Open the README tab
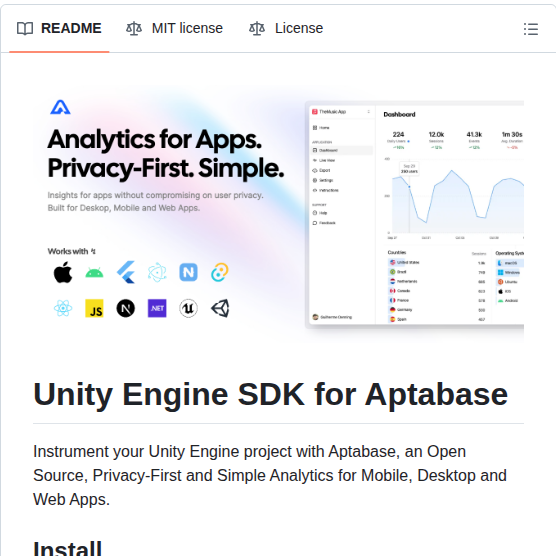556x556 pixels. [59, 28]
